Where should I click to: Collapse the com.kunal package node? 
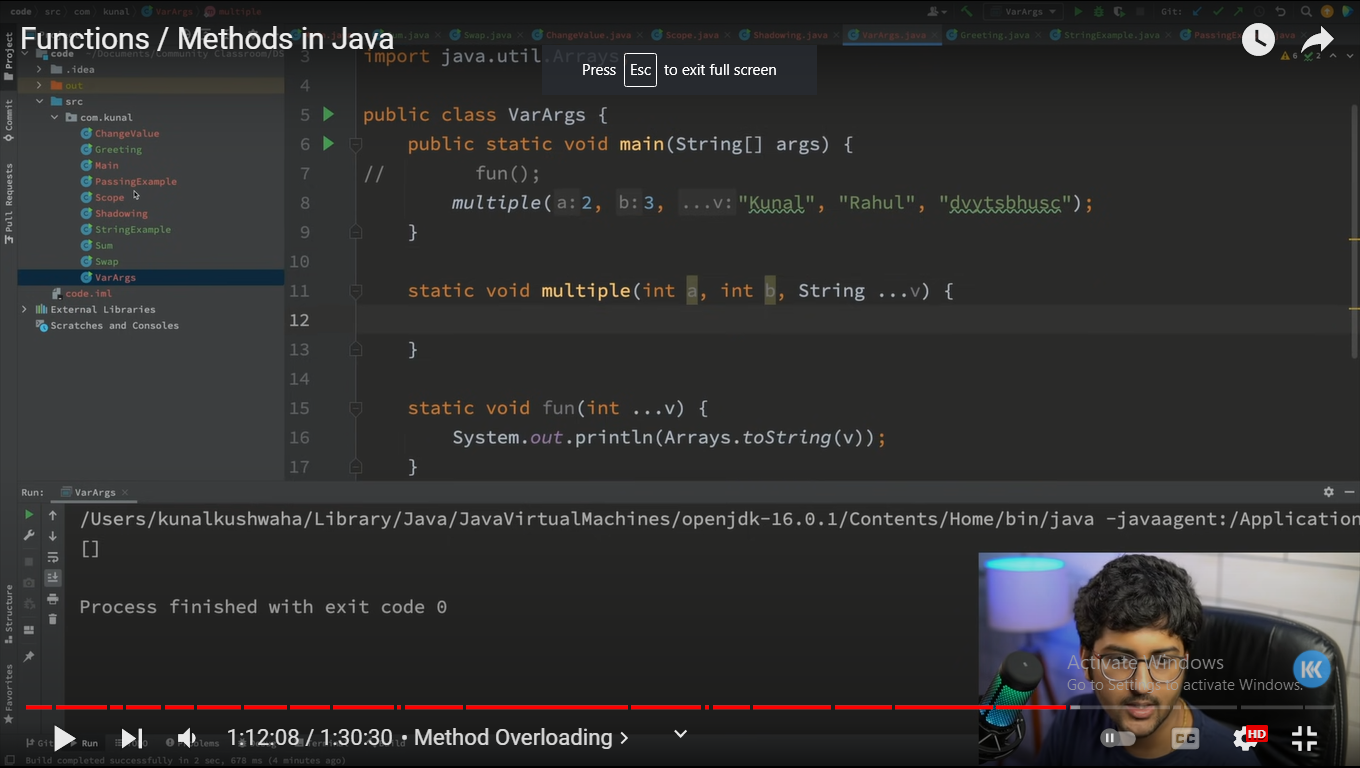point(55,117)
